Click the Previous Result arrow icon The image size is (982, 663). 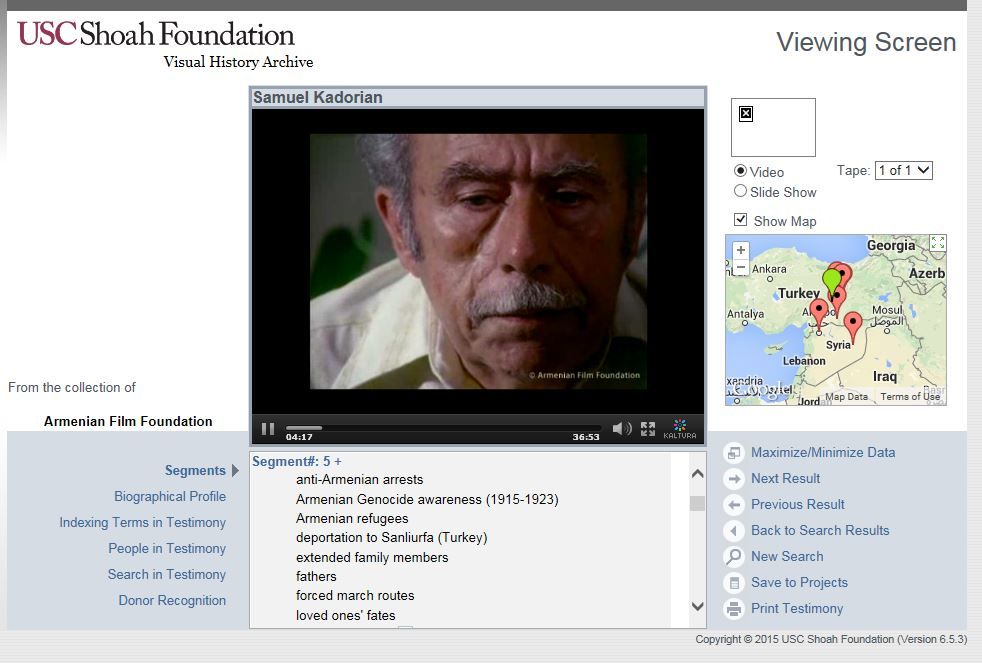[733, 505]
